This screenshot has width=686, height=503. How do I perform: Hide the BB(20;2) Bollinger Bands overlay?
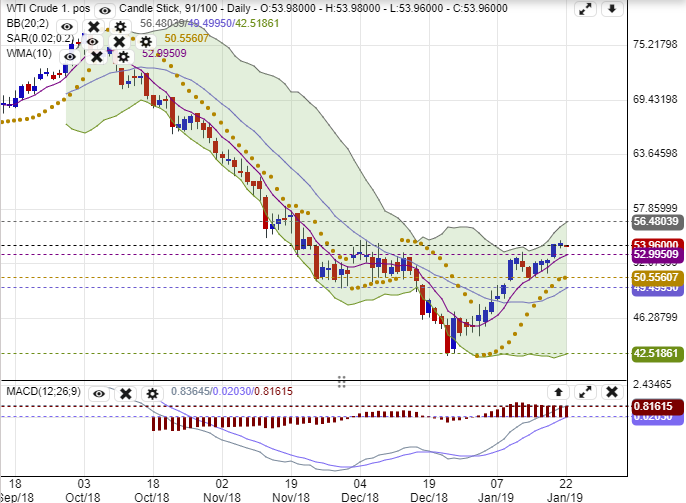tap(67, 27)
